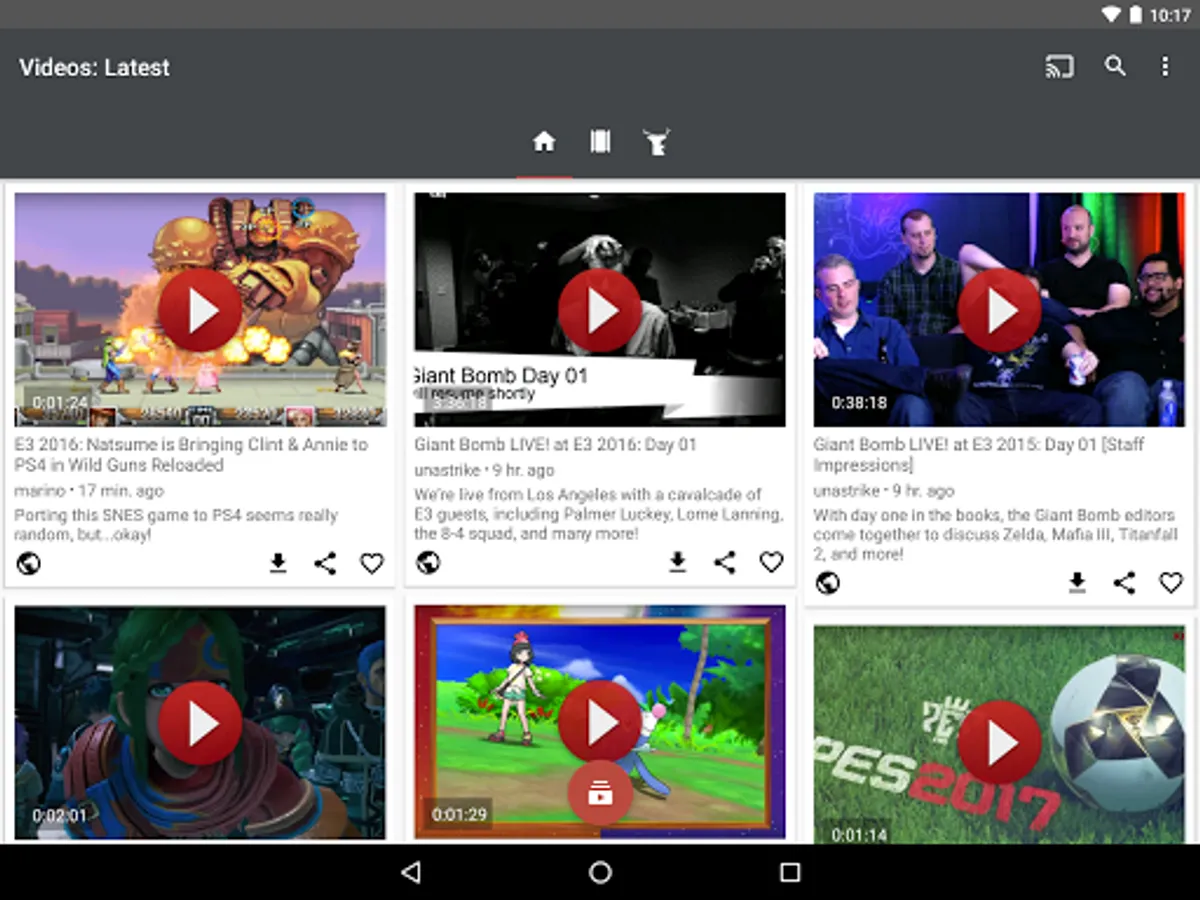Play the PES 2017 video
Screen dimensions: 1200x900
tap(999, 742)
